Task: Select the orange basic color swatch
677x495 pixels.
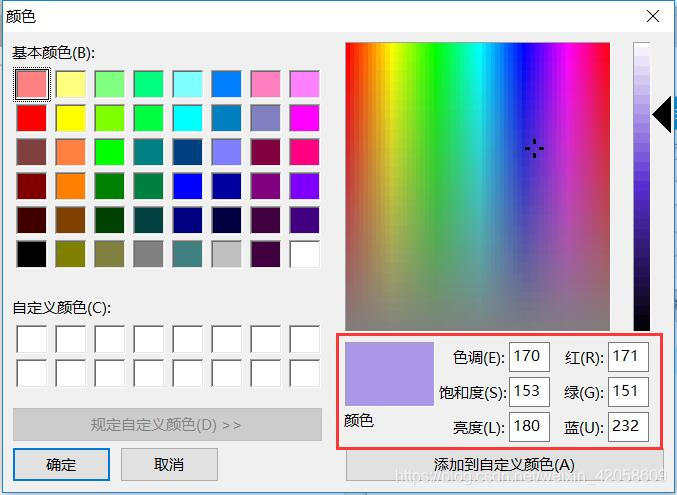Action: point(71,186)
